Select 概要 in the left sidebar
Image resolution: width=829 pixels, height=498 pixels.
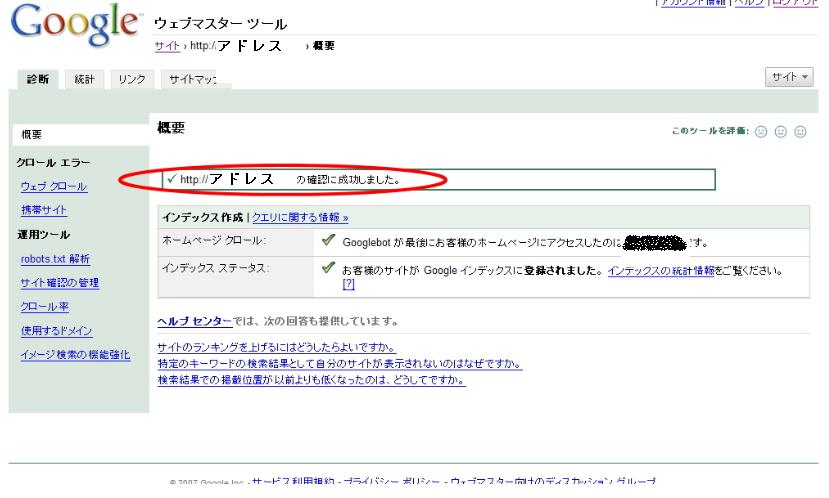click(80, 135)
